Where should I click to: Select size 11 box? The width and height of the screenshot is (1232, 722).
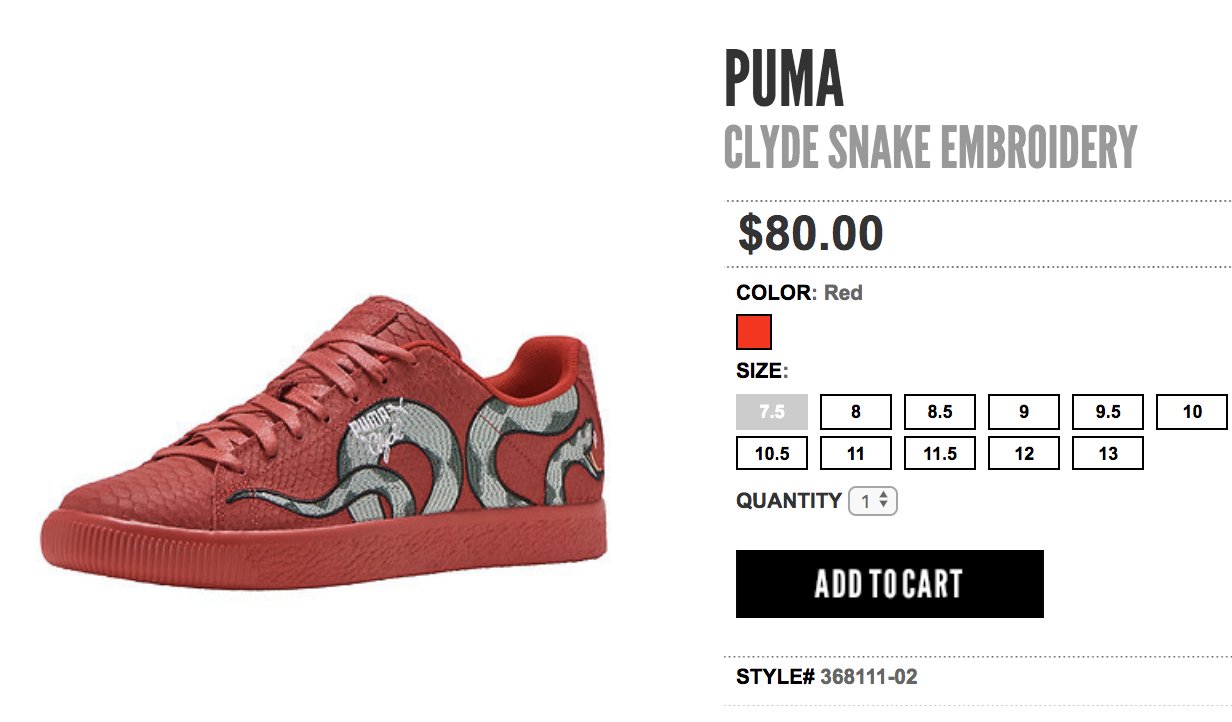(856, 453)
